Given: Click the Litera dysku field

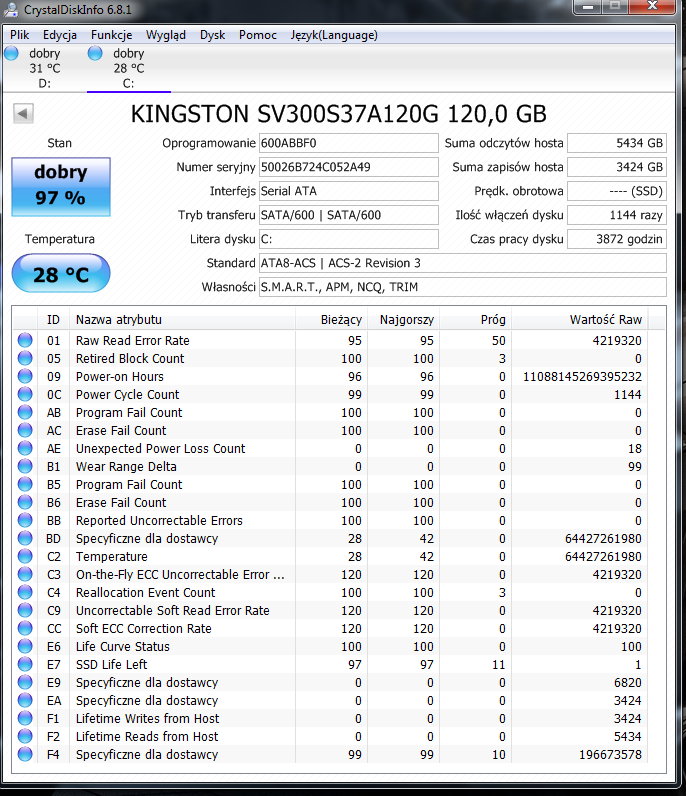Looking at the screenshot, I should click(x=349, y=239).
